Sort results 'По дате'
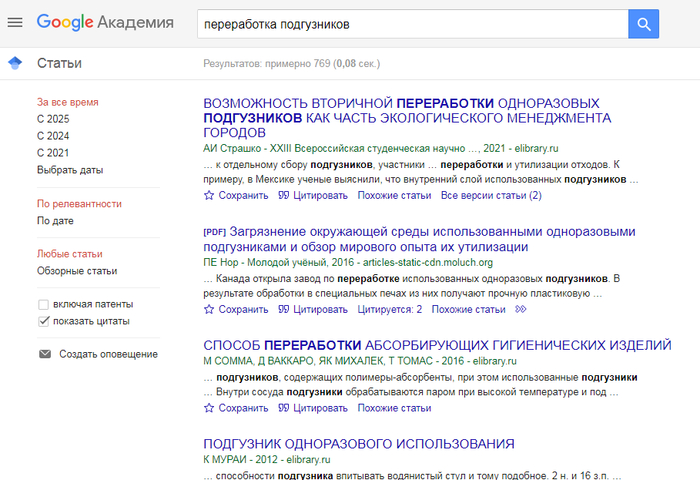Image resolution: width=700 pixels, height=480 pixels. (x=55, y=220)
